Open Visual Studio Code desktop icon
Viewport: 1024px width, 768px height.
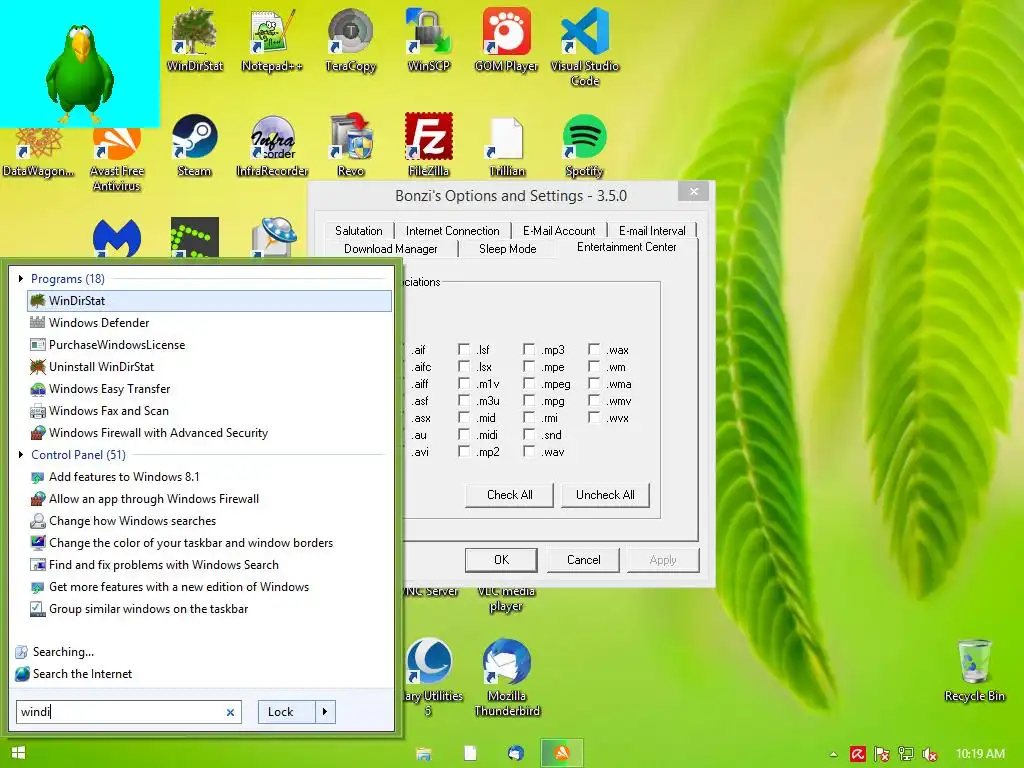[x=584, y=46]
